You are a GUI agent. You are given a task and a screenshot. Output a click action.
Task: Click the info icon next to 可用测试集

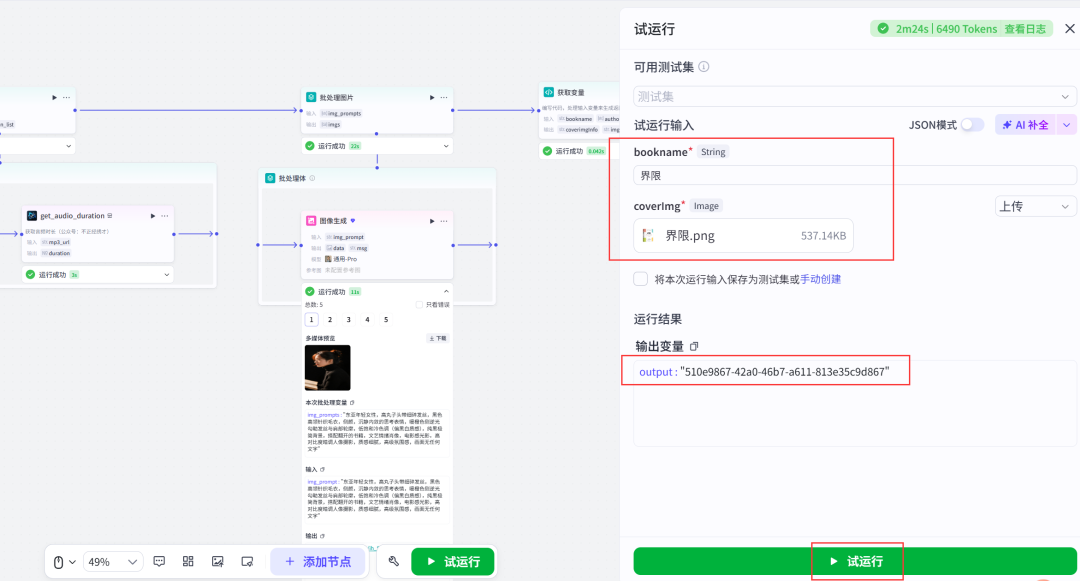pyautogui.click(x=704, y=67)
